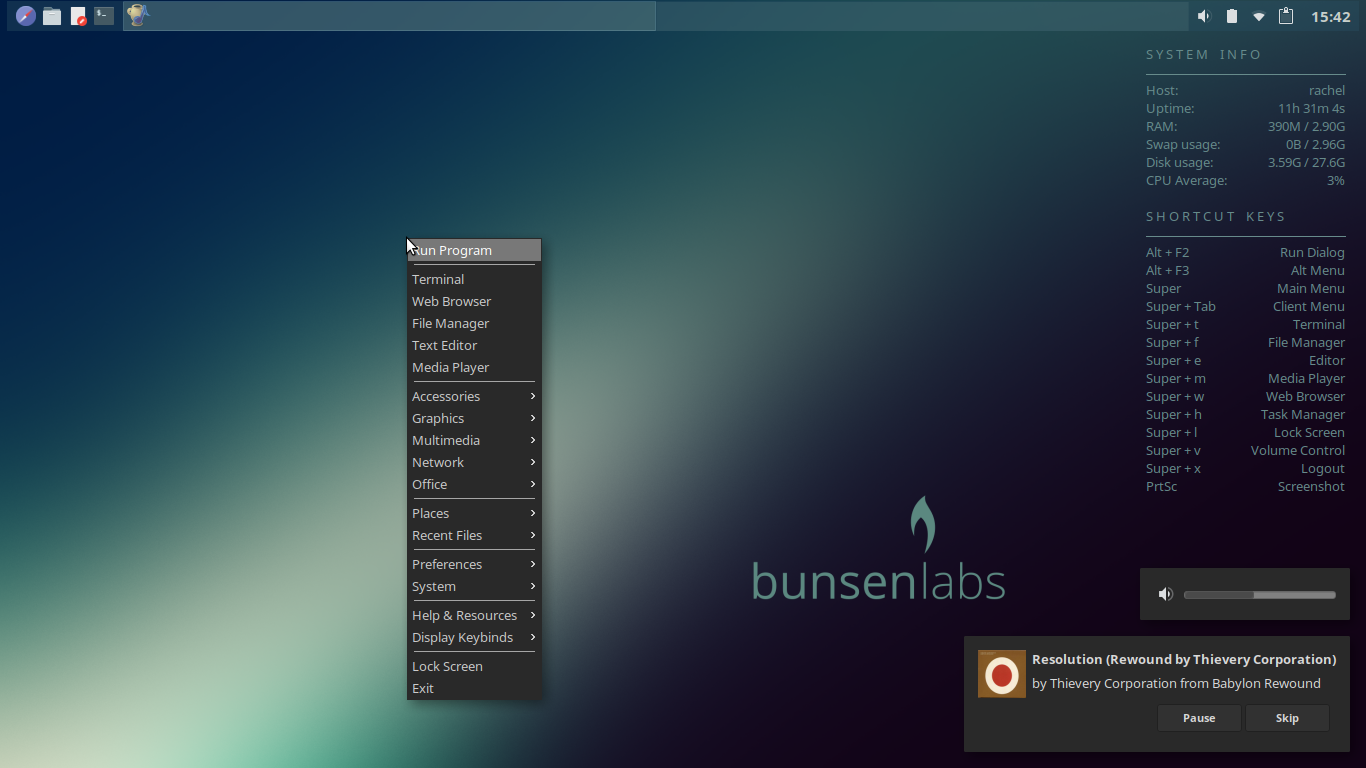Launch the file manager folder icon in panel
Image resolution: width=1366 pixels, height=768 pixels.
(52, 16)
